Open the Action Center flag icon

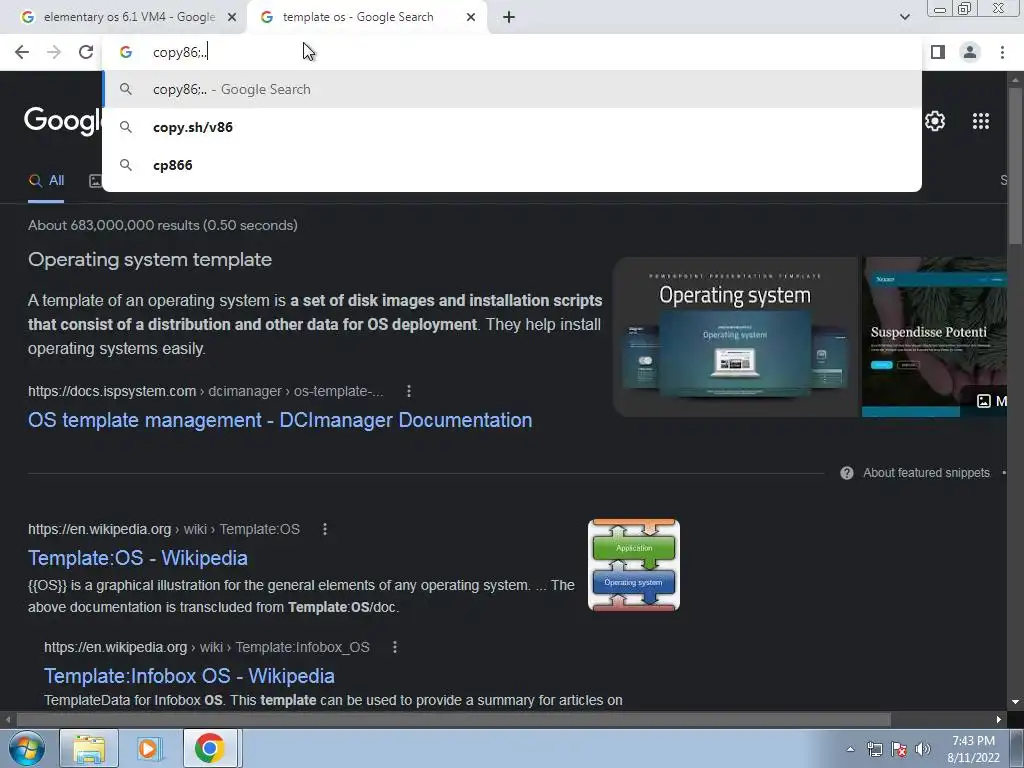[x=899, y=749]
